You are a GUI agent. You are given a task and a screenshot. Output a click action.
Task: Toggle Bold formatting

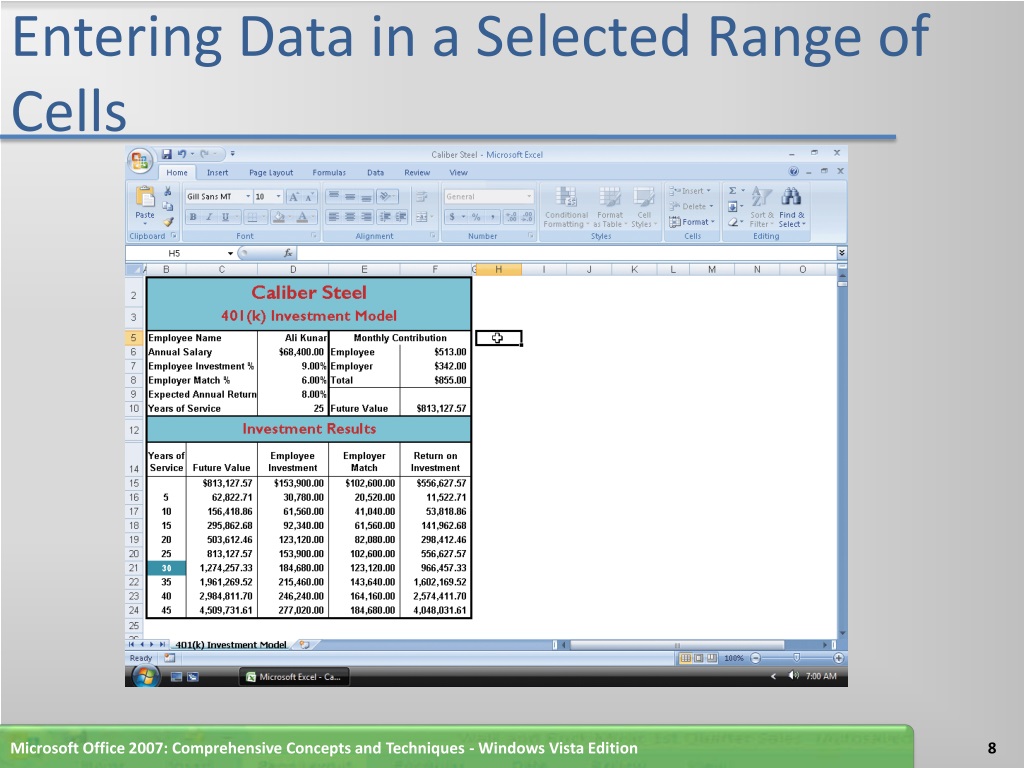coord(193,217)
